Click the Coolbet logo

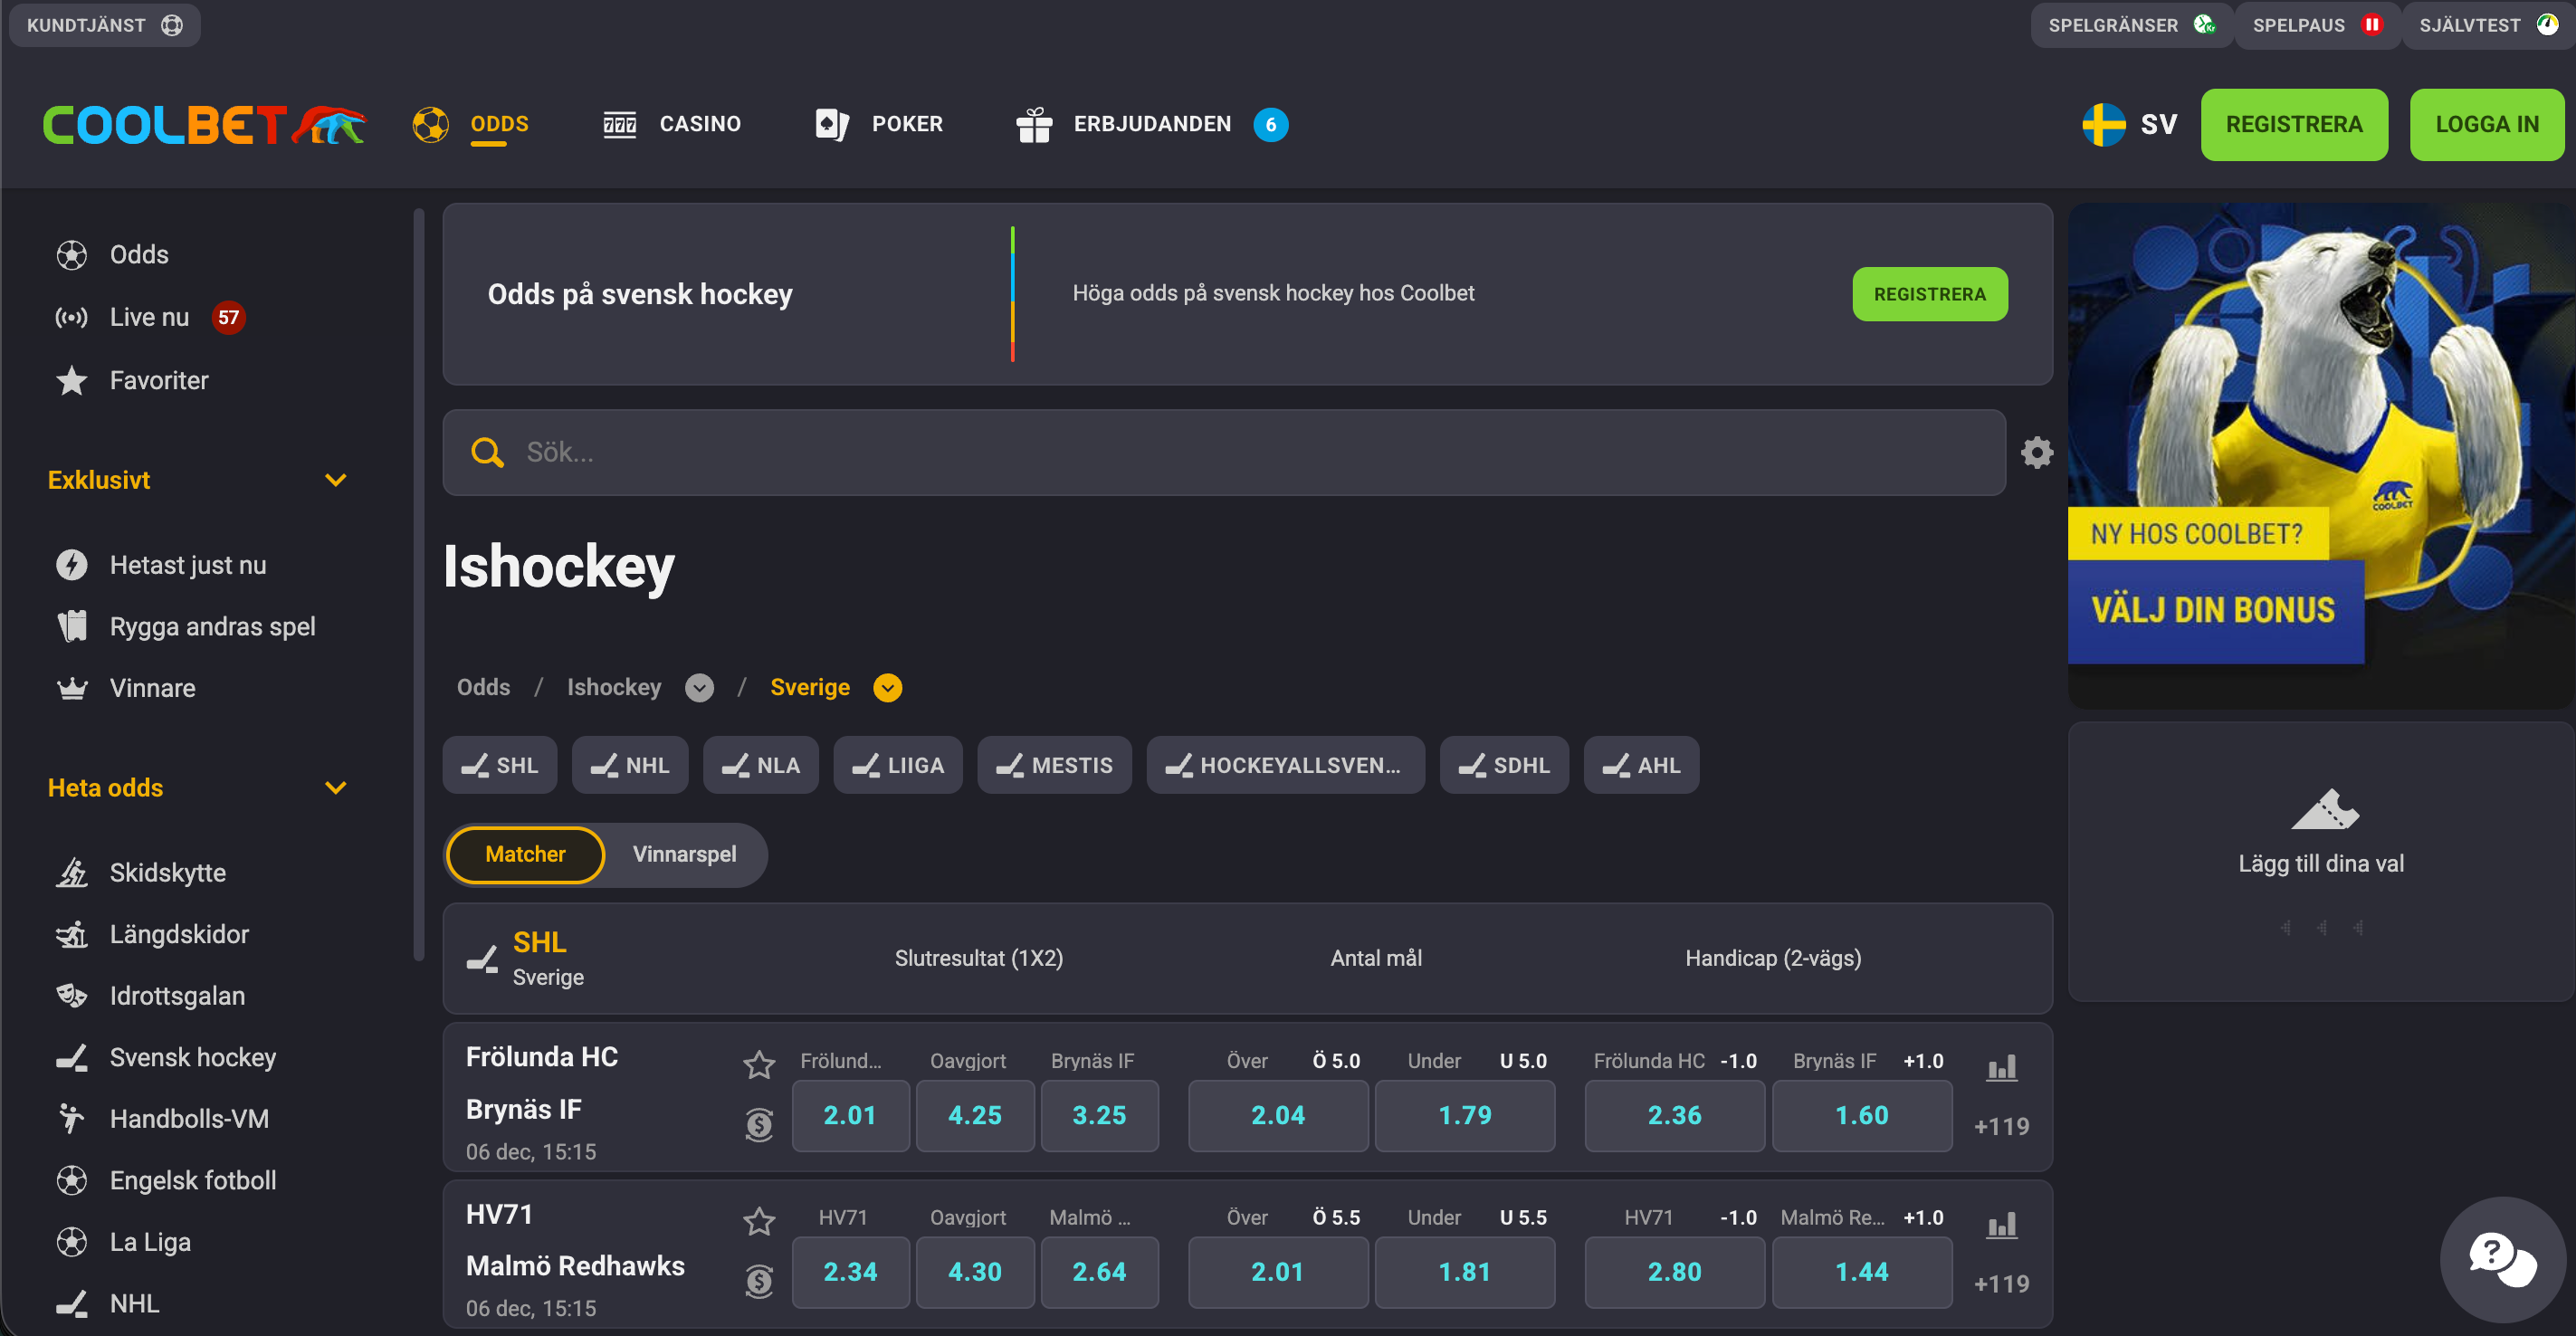point(204,125)
